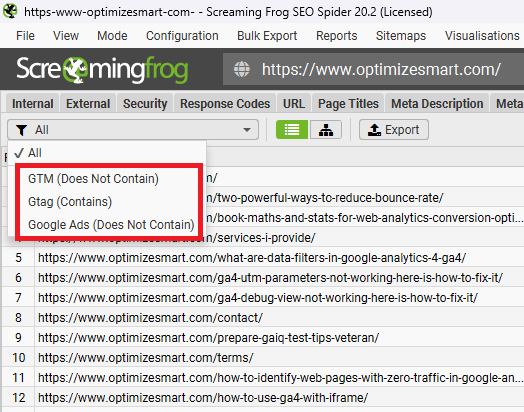Open the File menu

click(x=25, y=36)
